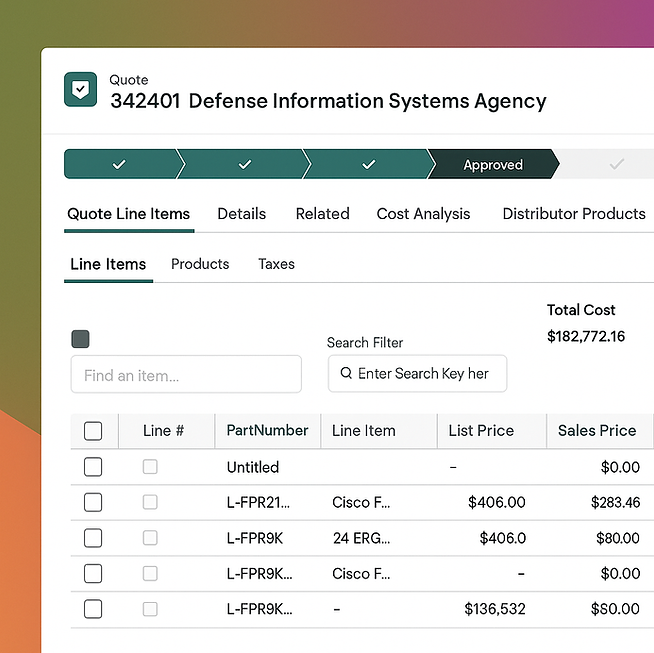Click the $136,532 list price cell
Screen dimensions: 654x653
(x=495, y=609)
